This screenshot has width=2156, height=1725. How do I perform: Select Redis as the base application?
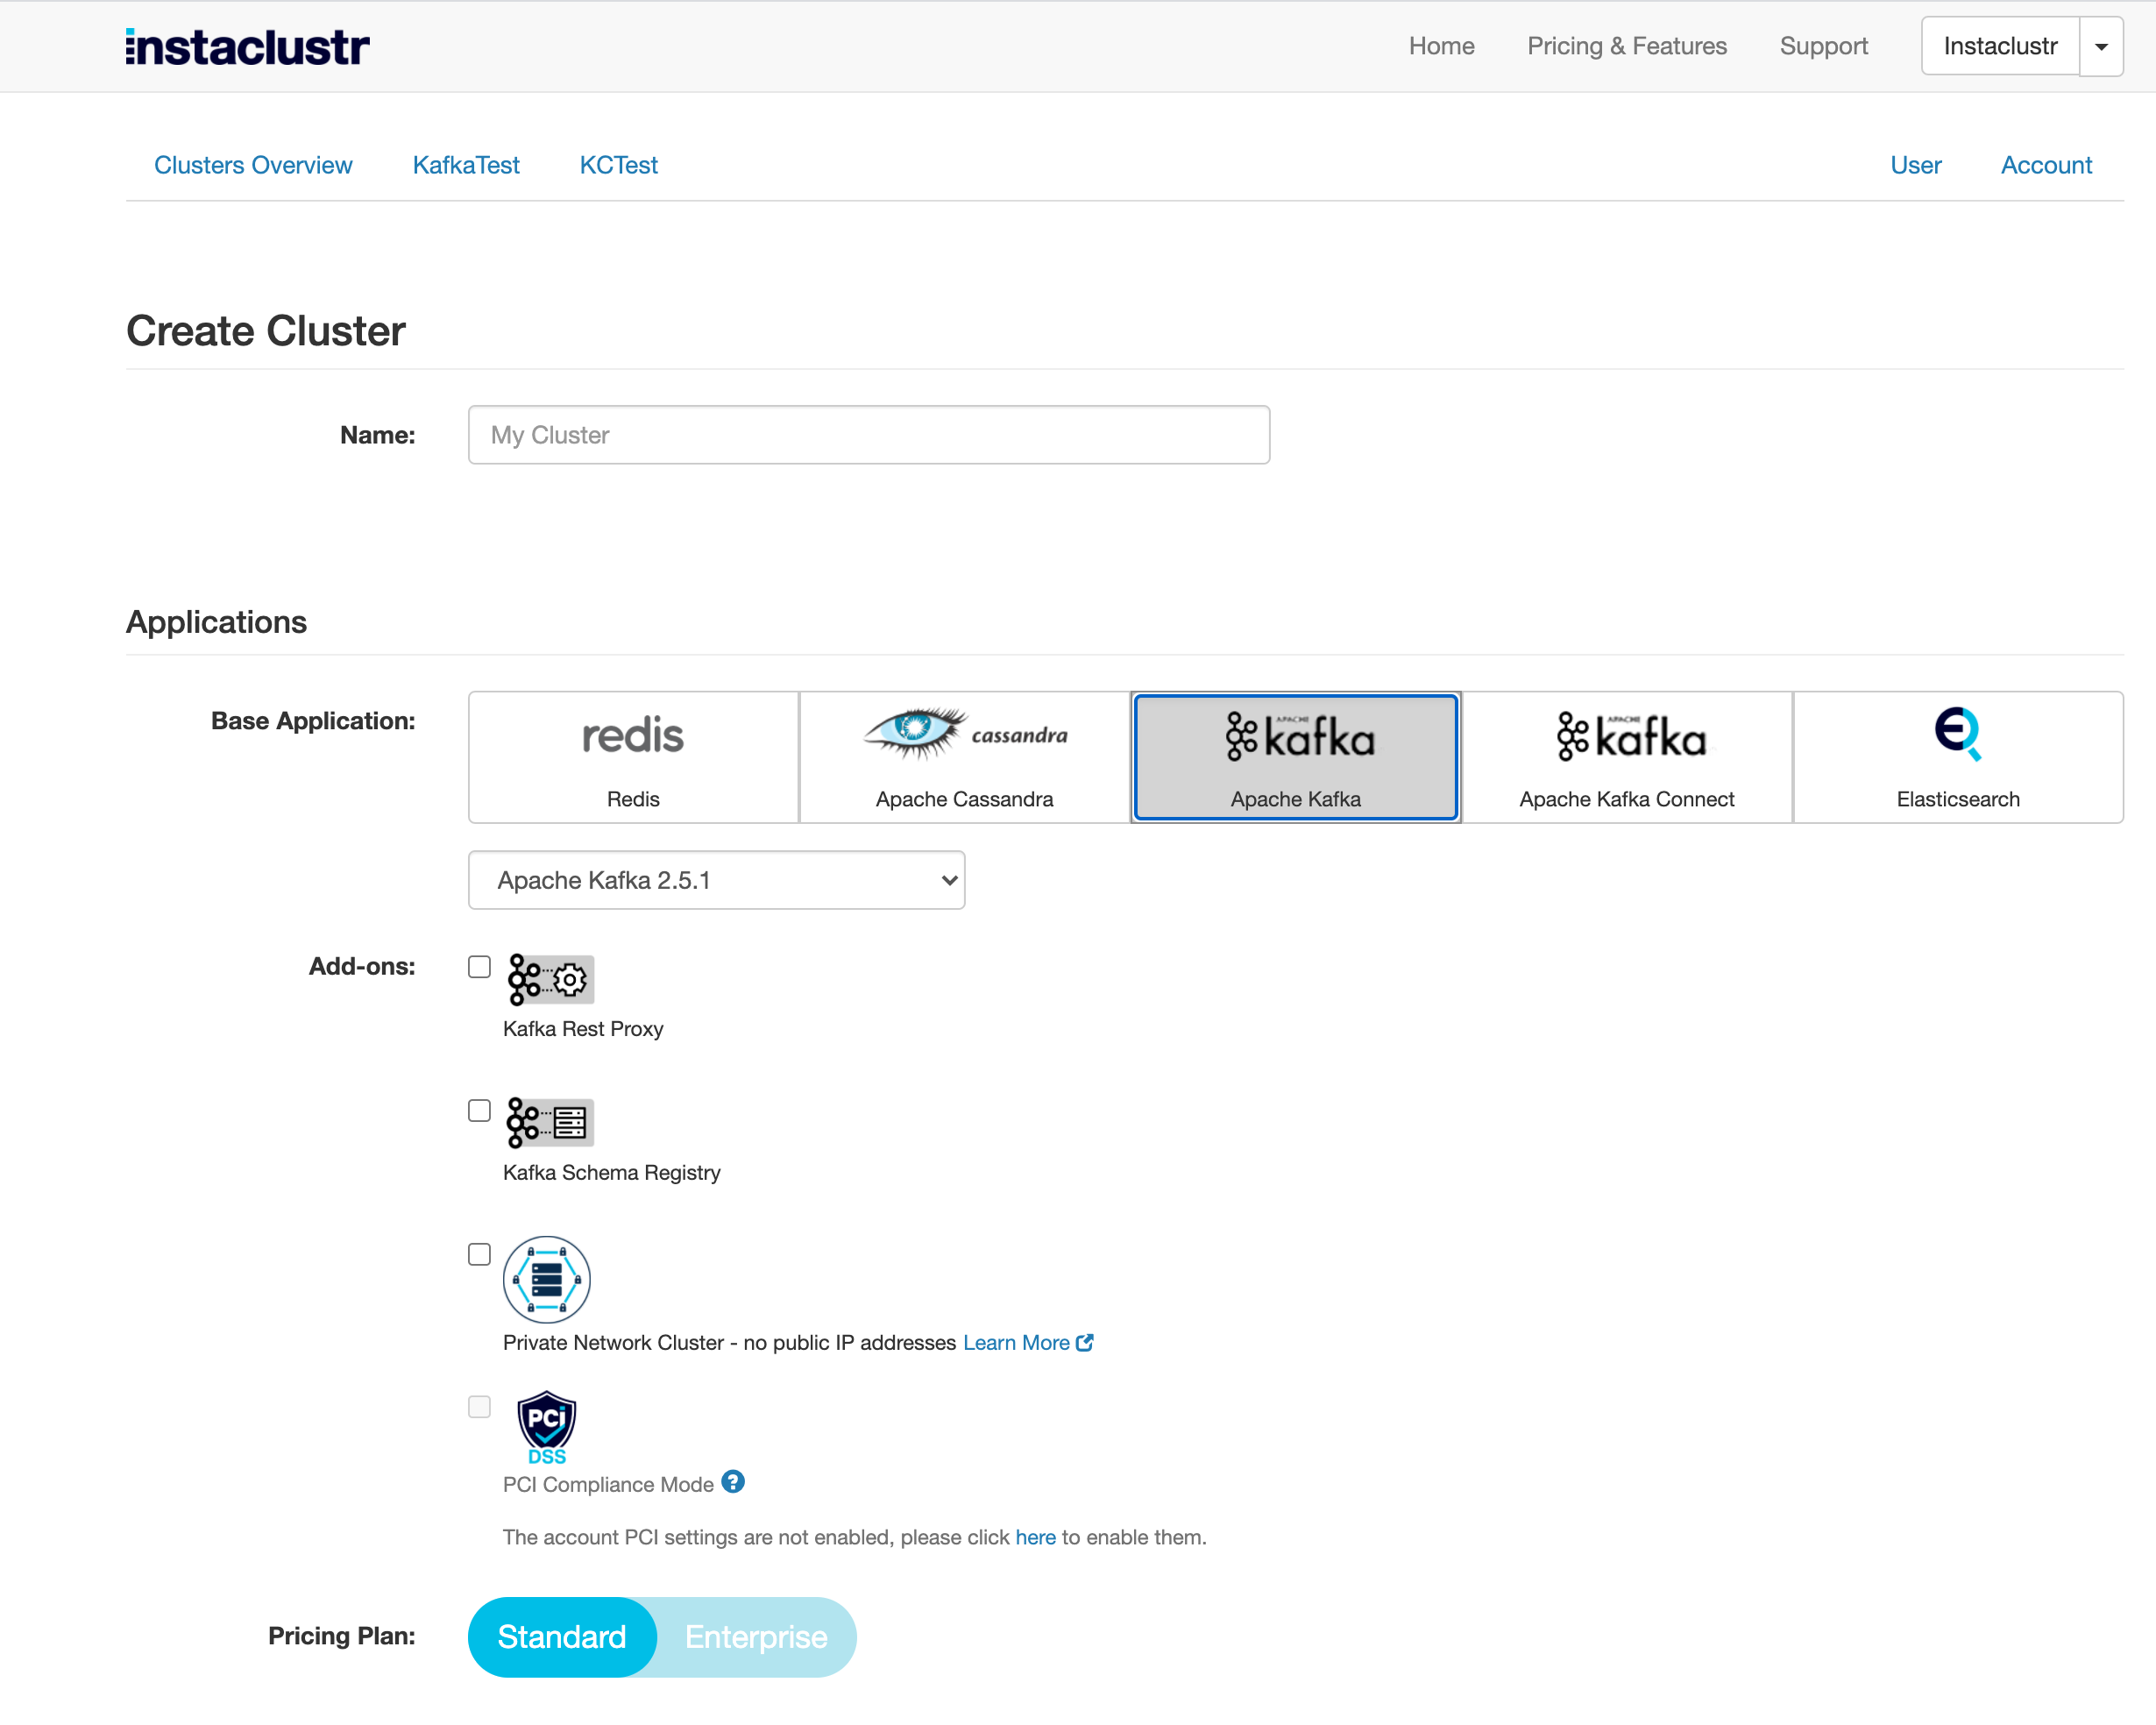632,757
